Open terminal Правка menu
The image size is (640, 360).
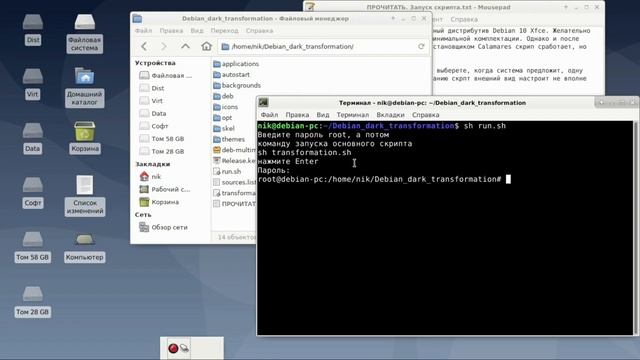pyautogui.click(x=297, y=115)
